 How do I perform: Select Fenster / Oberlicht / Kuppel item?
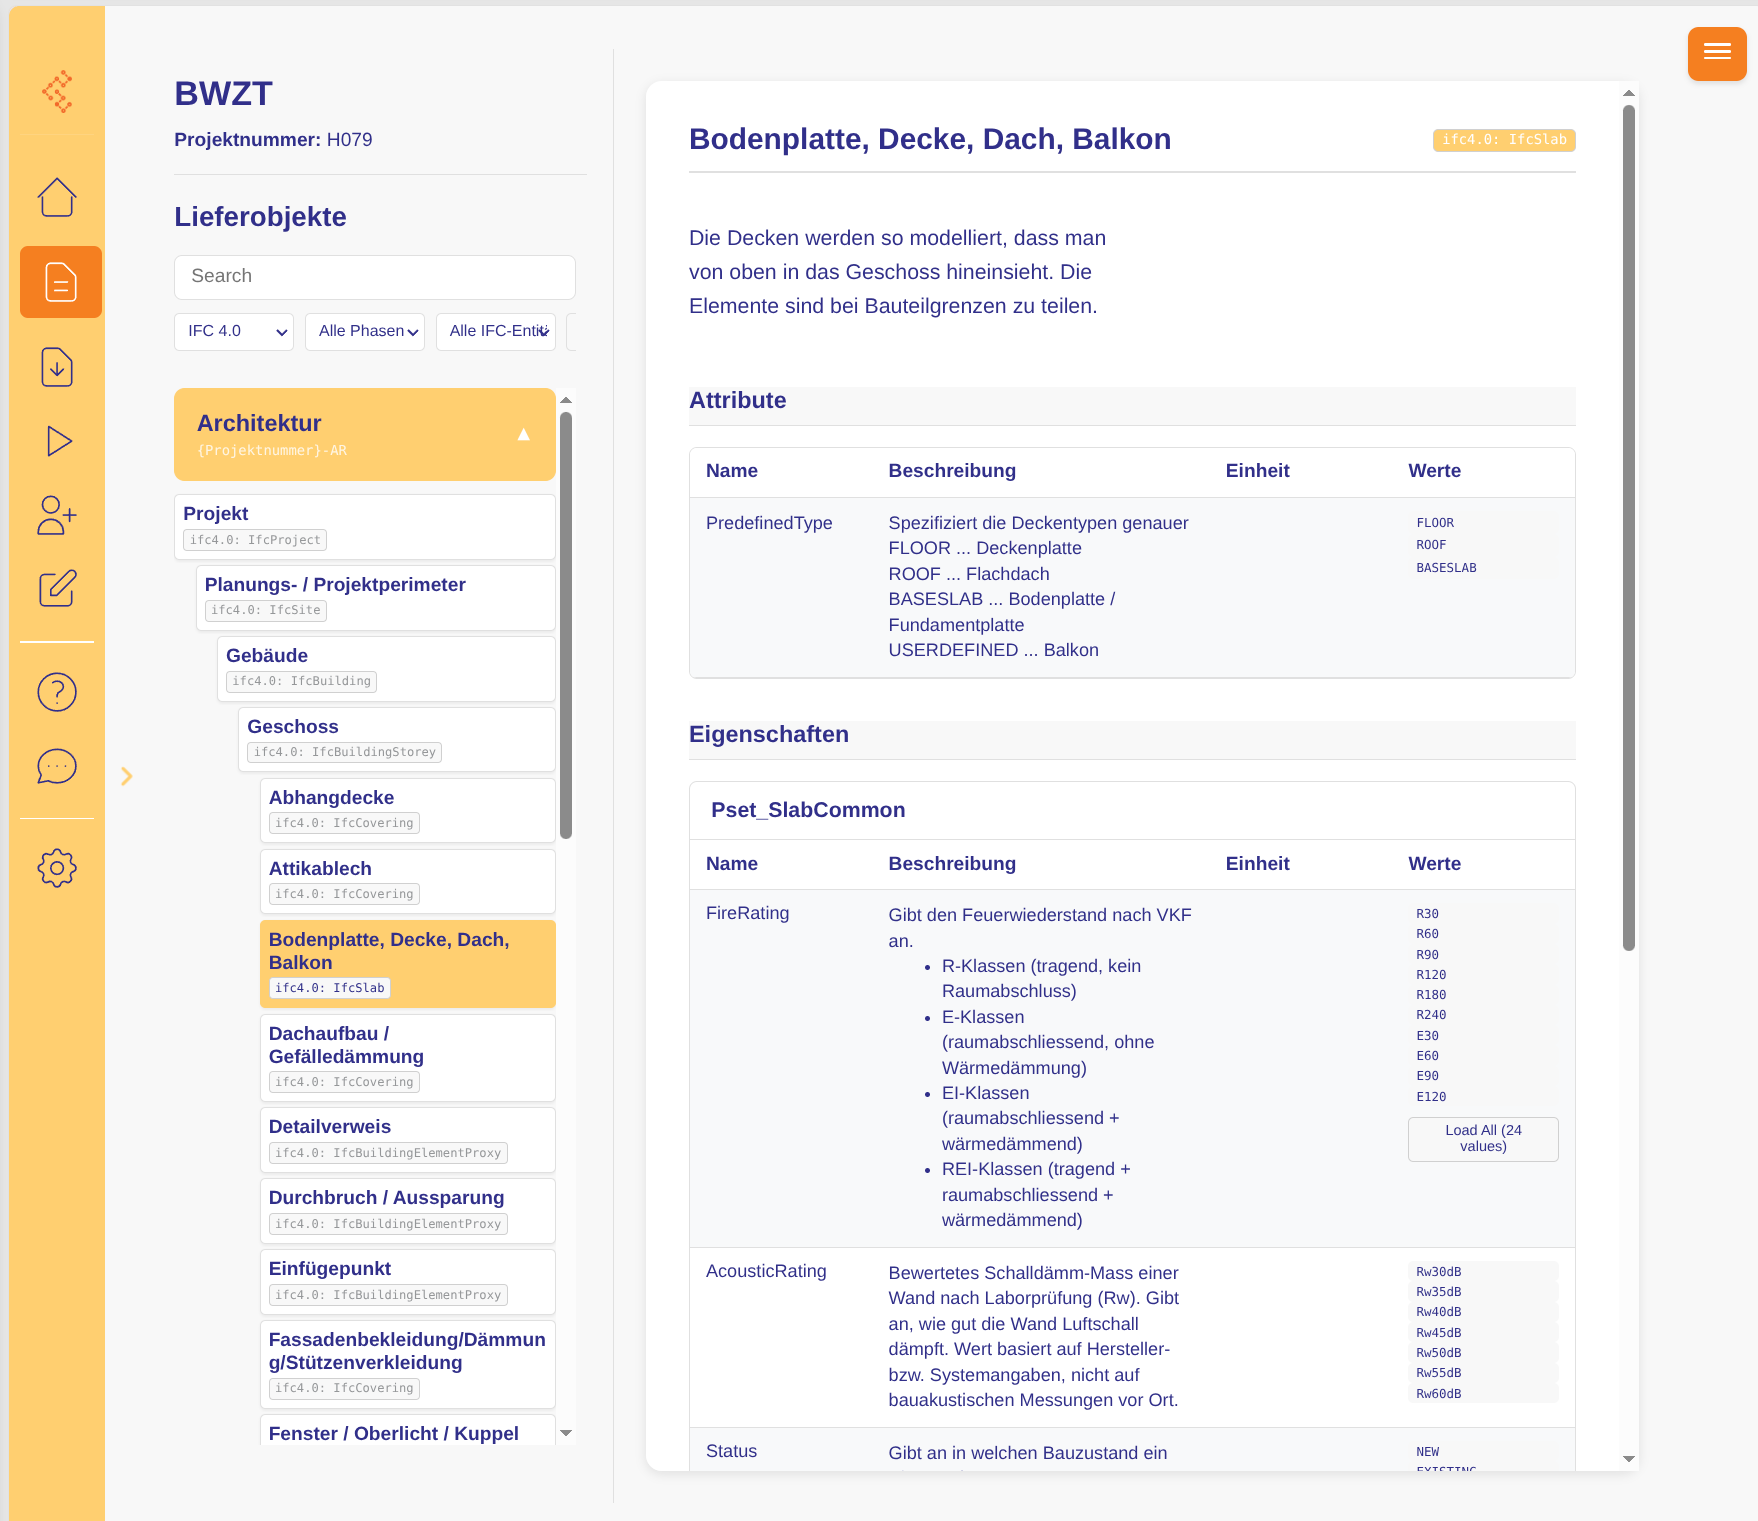click(408, 1432)
